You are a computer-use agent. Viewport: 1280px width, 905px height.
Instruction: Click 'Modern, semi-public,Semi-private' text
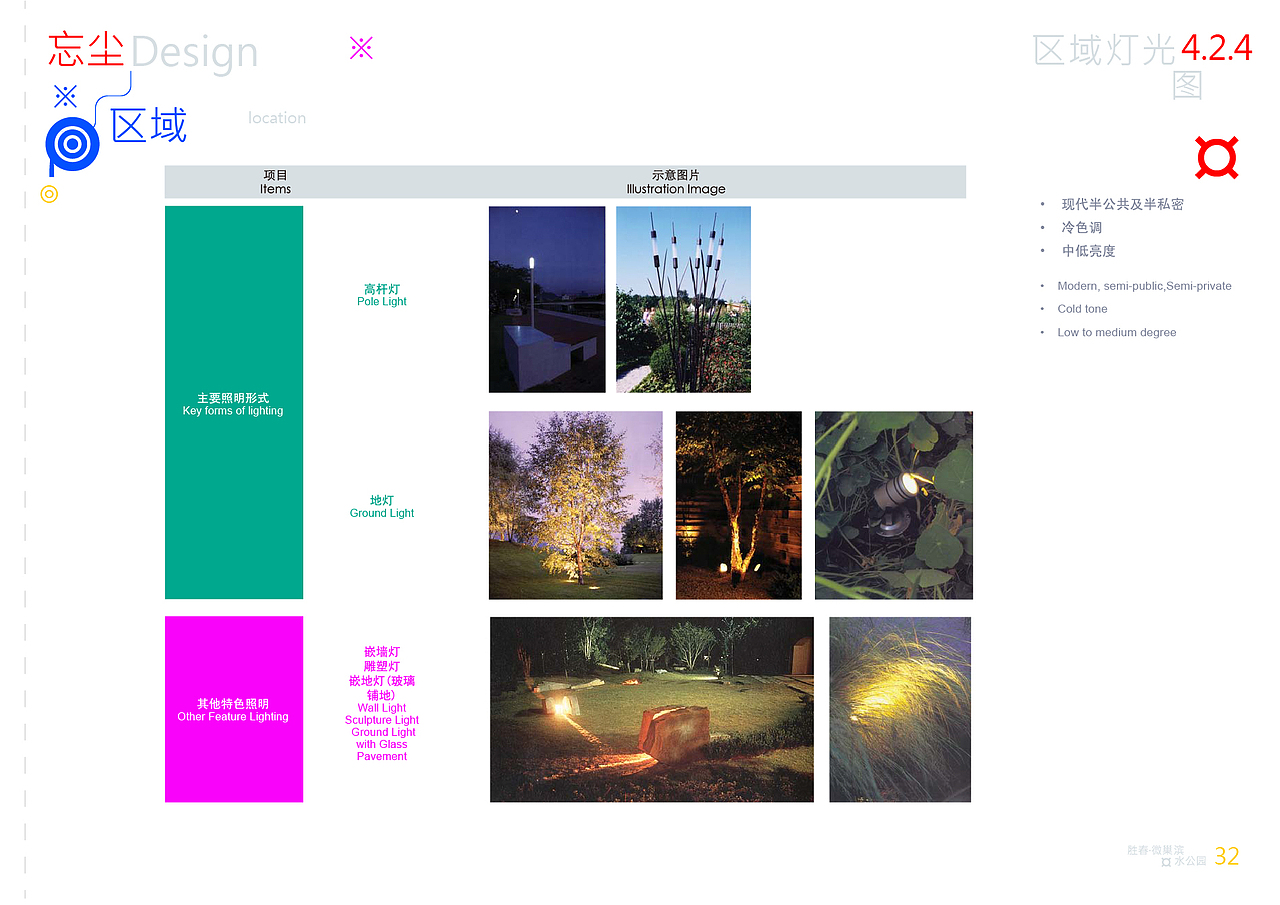(x=1145, y=286)
